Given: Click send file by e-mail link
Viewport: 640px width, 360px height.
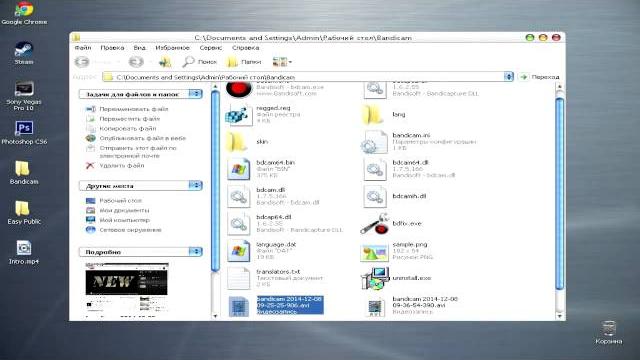Looking at the screenshot, I should click(138, 152).
